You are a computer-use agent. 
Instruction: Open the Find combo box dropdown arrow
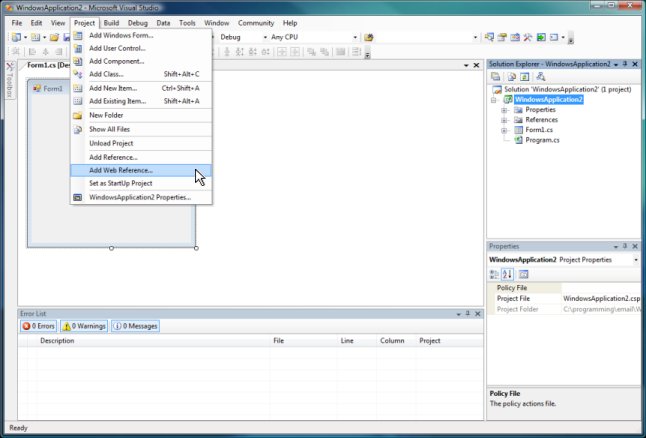(x=475, y=37)
